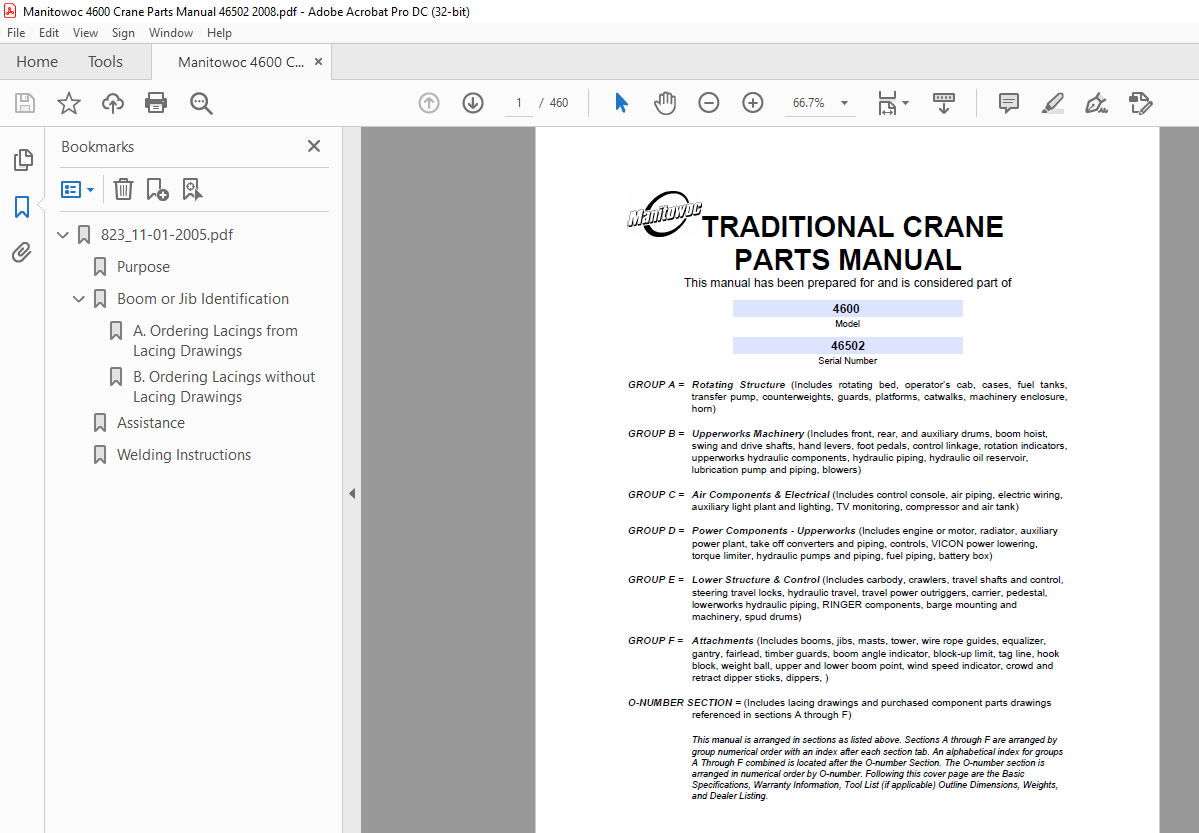Close the Manitowoc 4600 document tab
The height and width of the screenshot is (833, 1199).
point(319,62)
